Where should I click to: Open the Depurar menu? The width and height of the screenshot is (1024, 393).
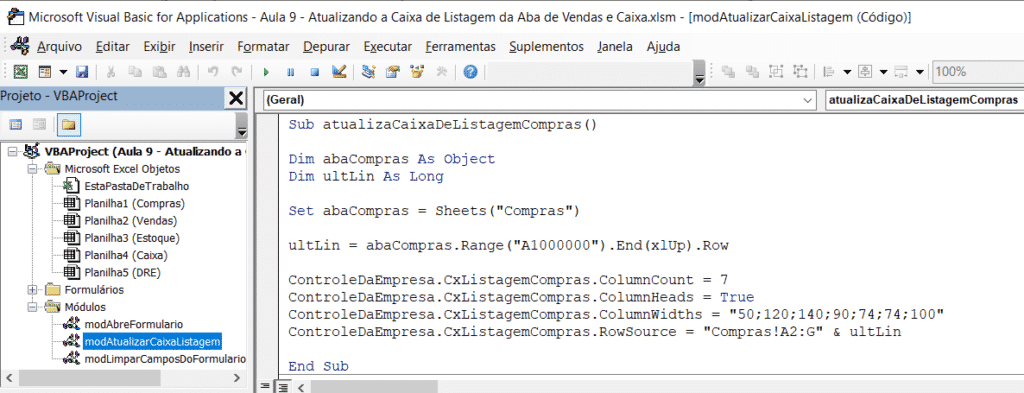click(326, 46)
